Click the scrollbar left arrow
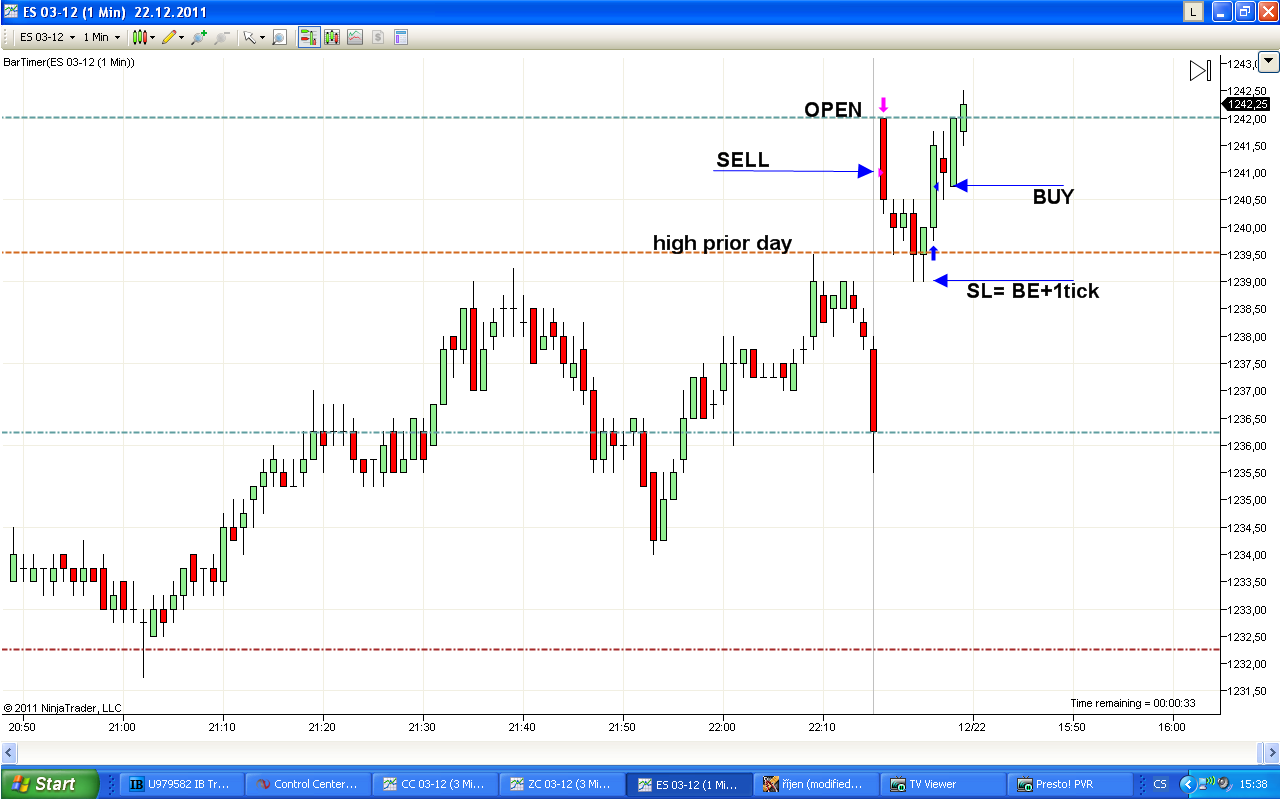Image resolution: width=1280 pixels, height=800 pixels. coord(8,751)
